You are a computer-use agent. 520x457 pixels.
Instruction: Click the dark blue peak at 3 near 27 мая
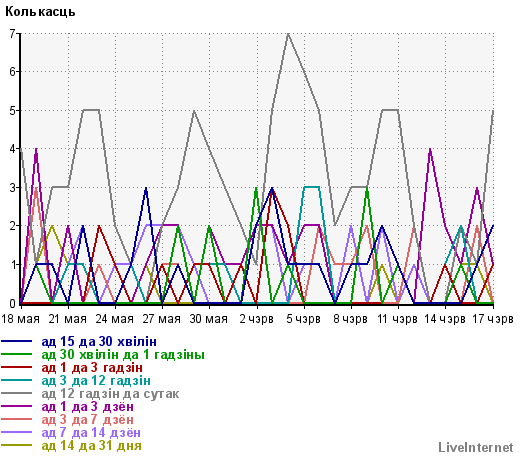click(x=146, y=188)
